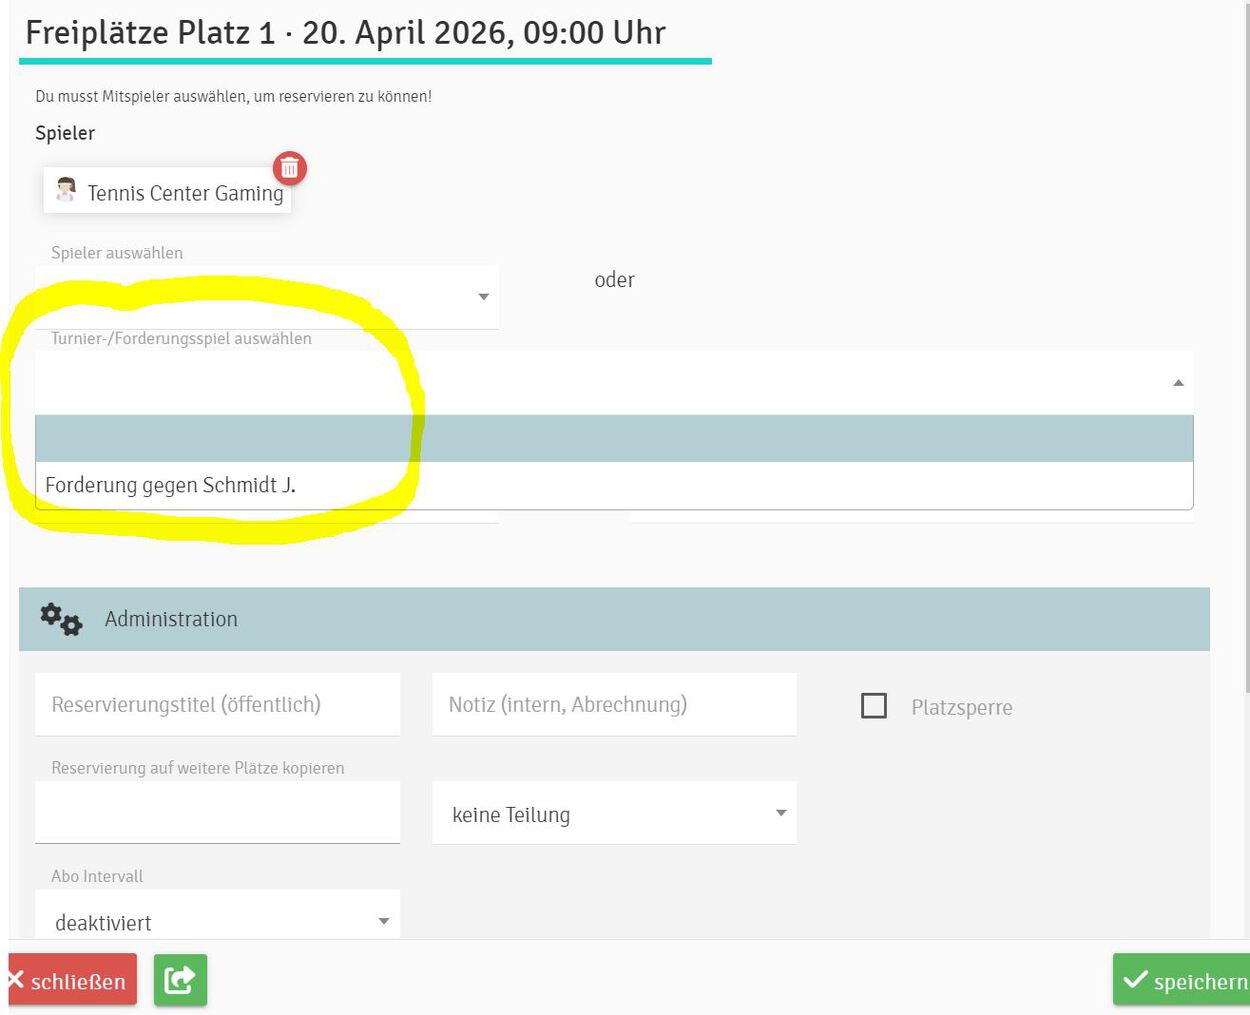Click the Reservierung auf weitere Plätze kopieren field
The width and height of the screenshot is (1250, 1015).
(x=217, y=814)
